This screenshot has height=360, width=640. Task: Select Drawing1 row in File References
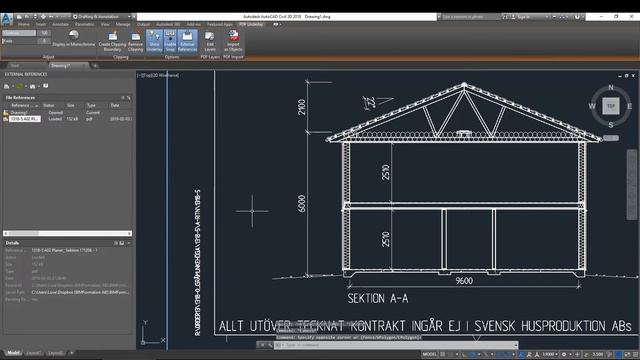(67, 112)
